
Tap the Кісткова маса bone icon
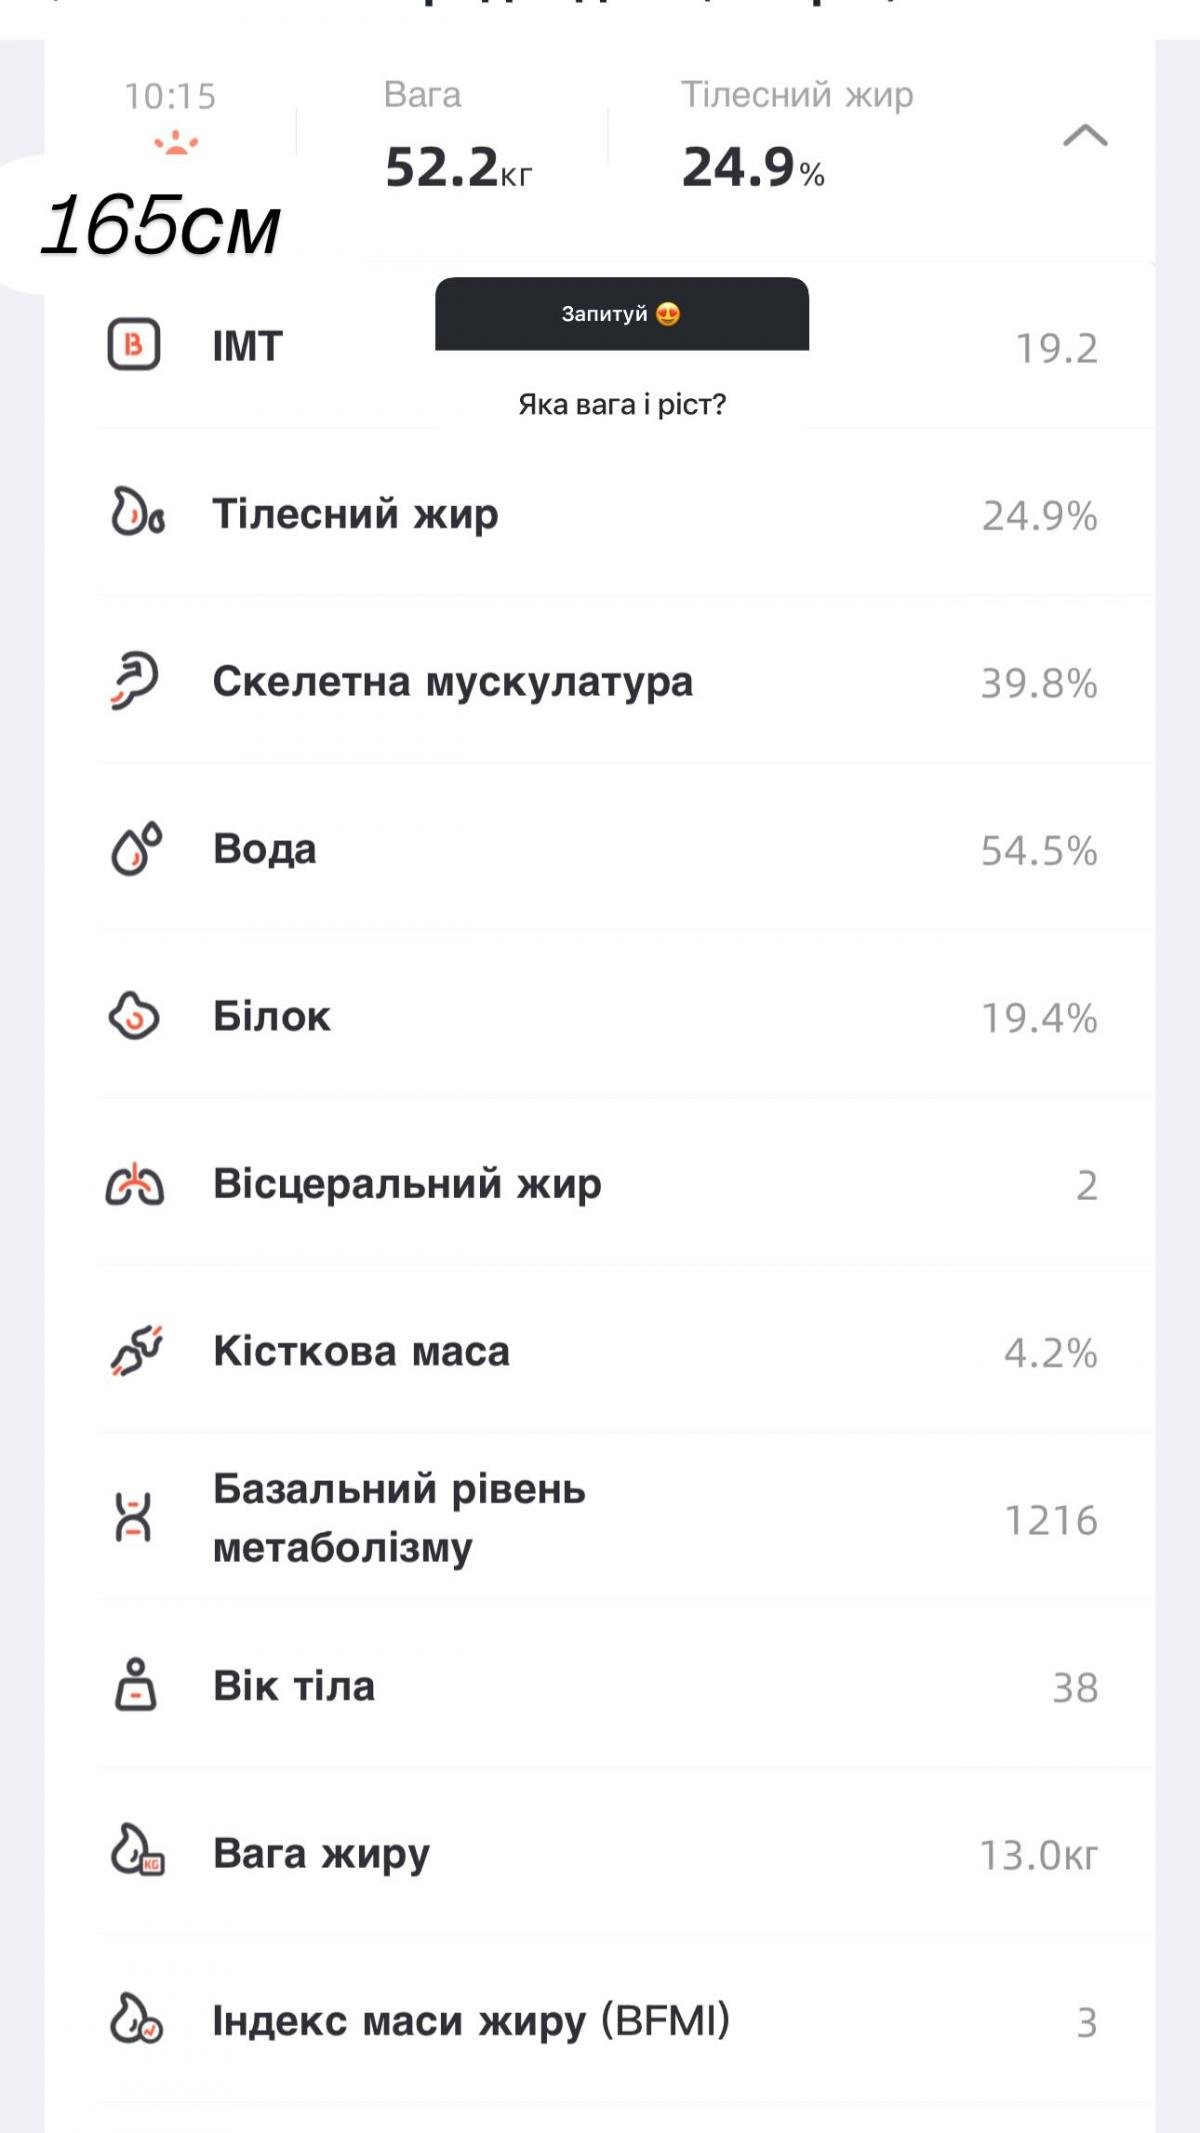coord(136,1351)
